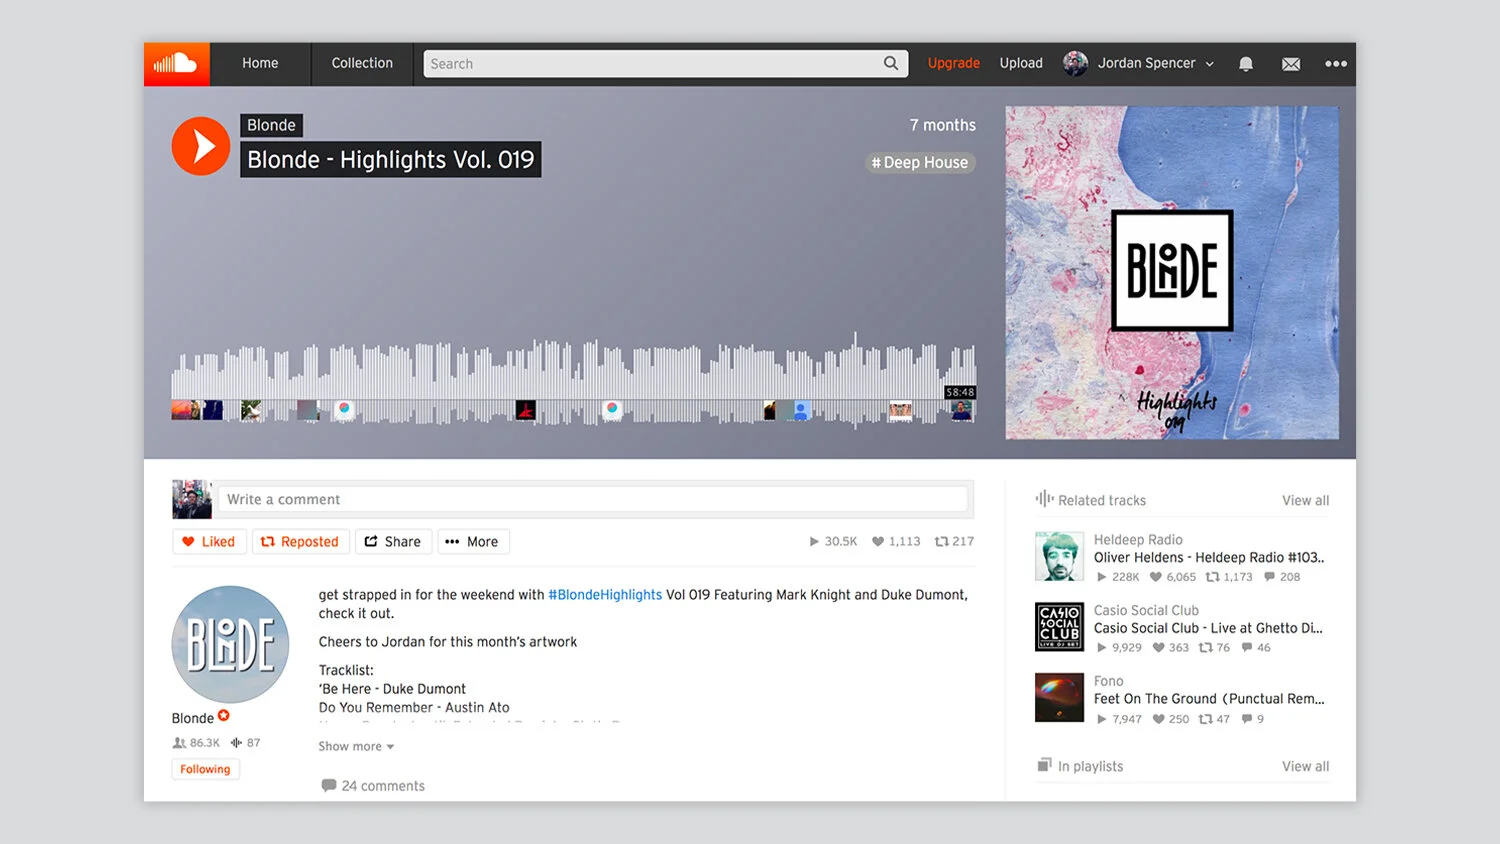Open the Fono track thumbnail
The width and height of the screenshot is (1500, 844).
(x=1059, y=698)
